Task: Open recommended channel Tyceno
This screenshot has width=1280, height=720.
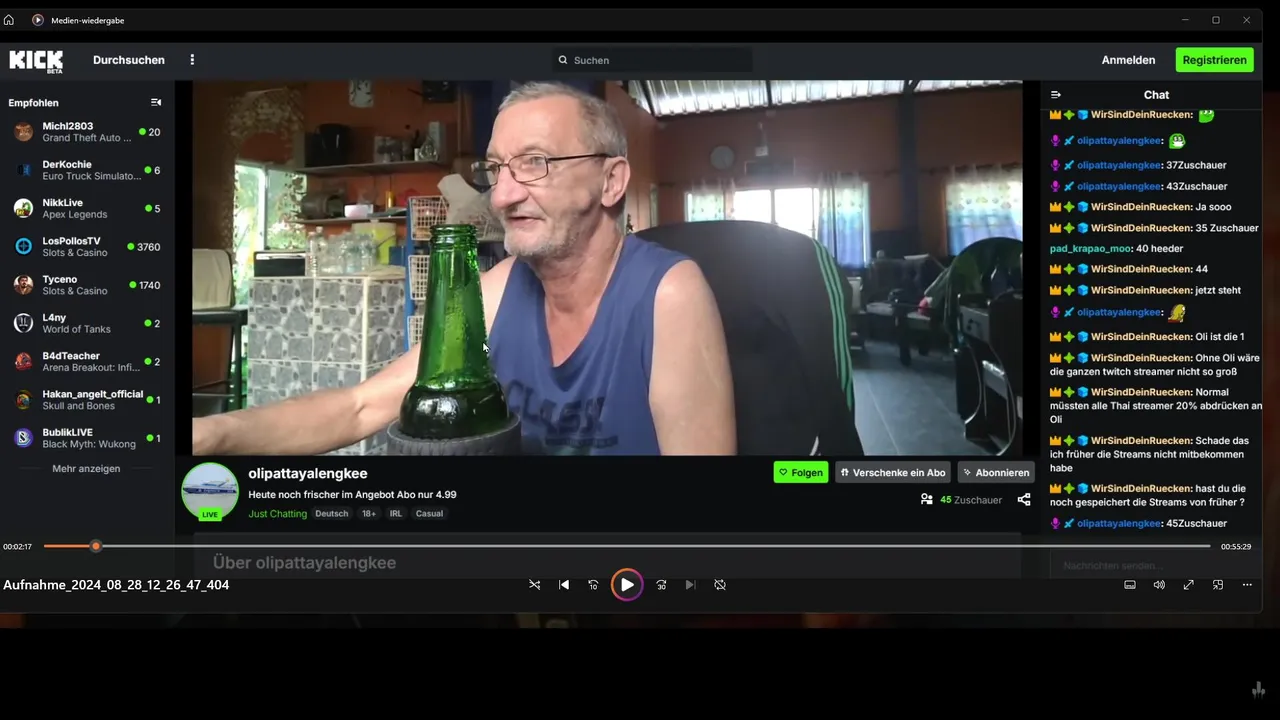Action: point(87,285)
